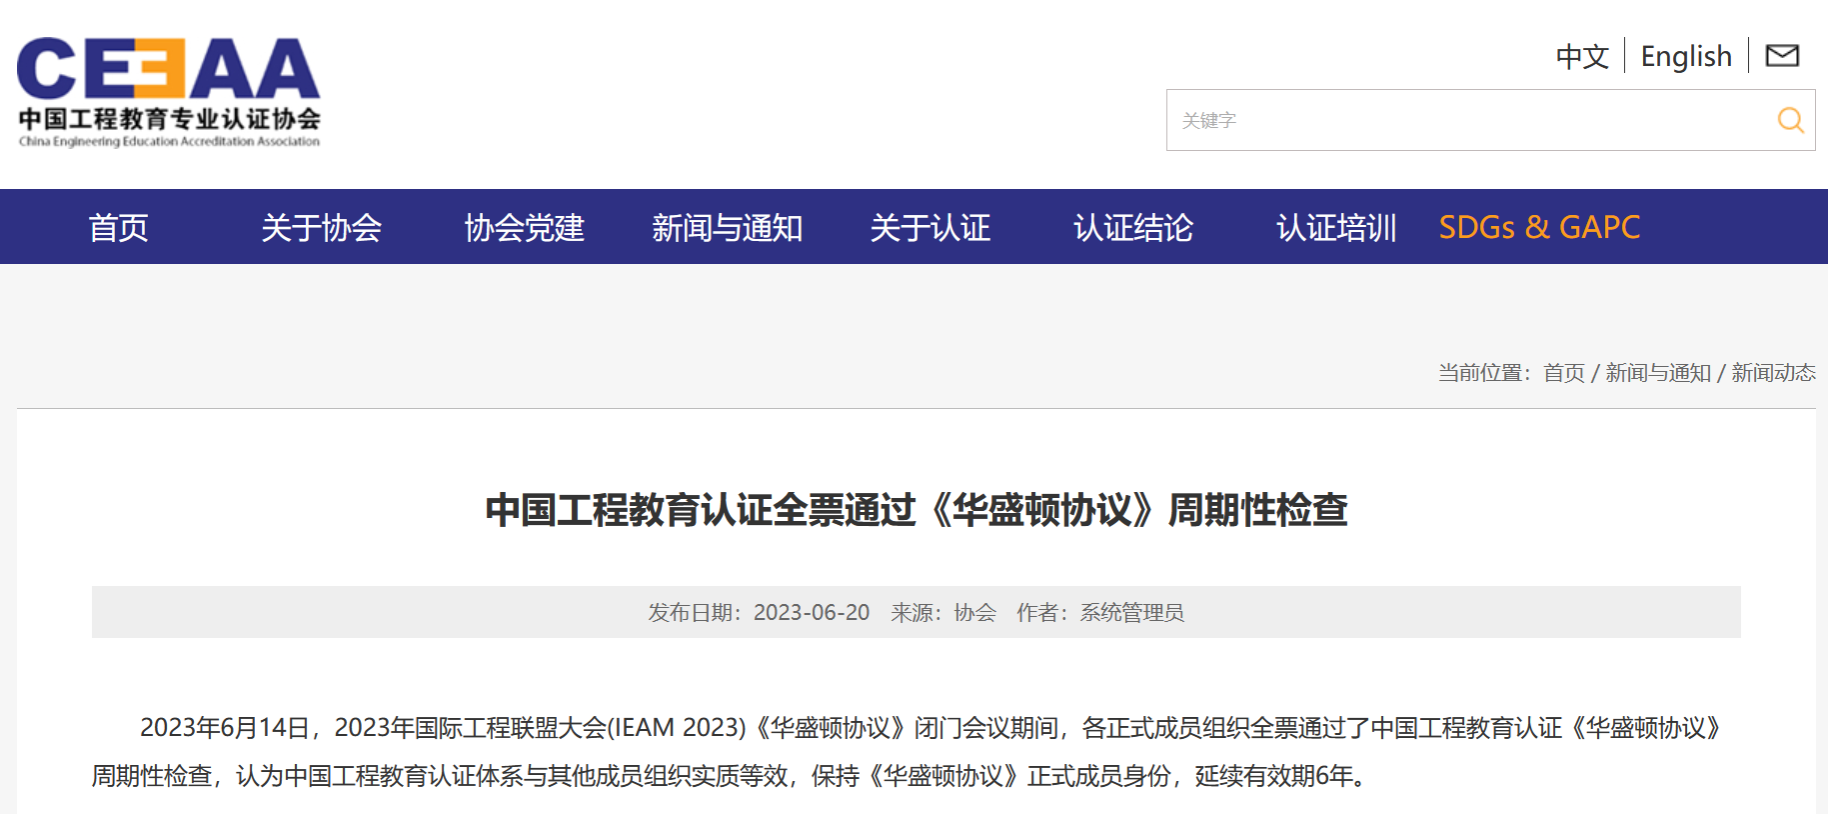
Task: Switch language to 中文
Action: [x=1582, y=57]
